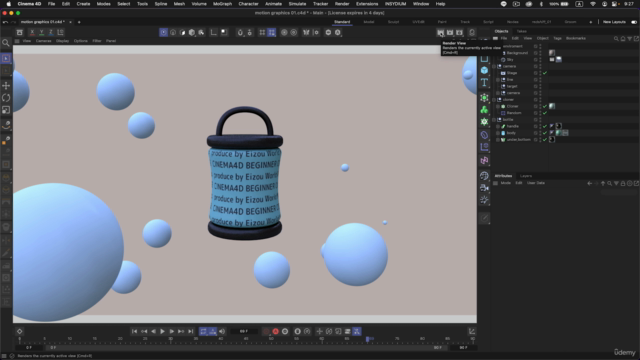
Task: Select the Move tool in left toolbar
Action: [x=6, y=85]
